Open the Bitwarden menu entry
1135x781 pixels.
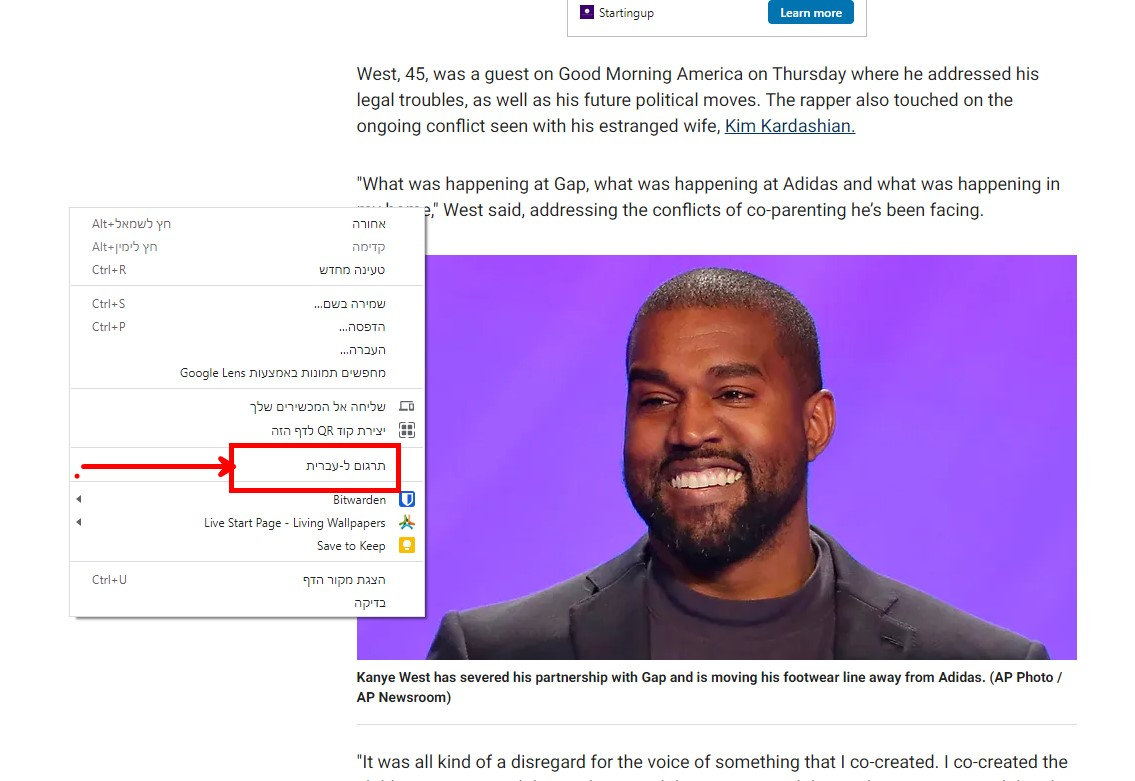(x=247, y=499)
